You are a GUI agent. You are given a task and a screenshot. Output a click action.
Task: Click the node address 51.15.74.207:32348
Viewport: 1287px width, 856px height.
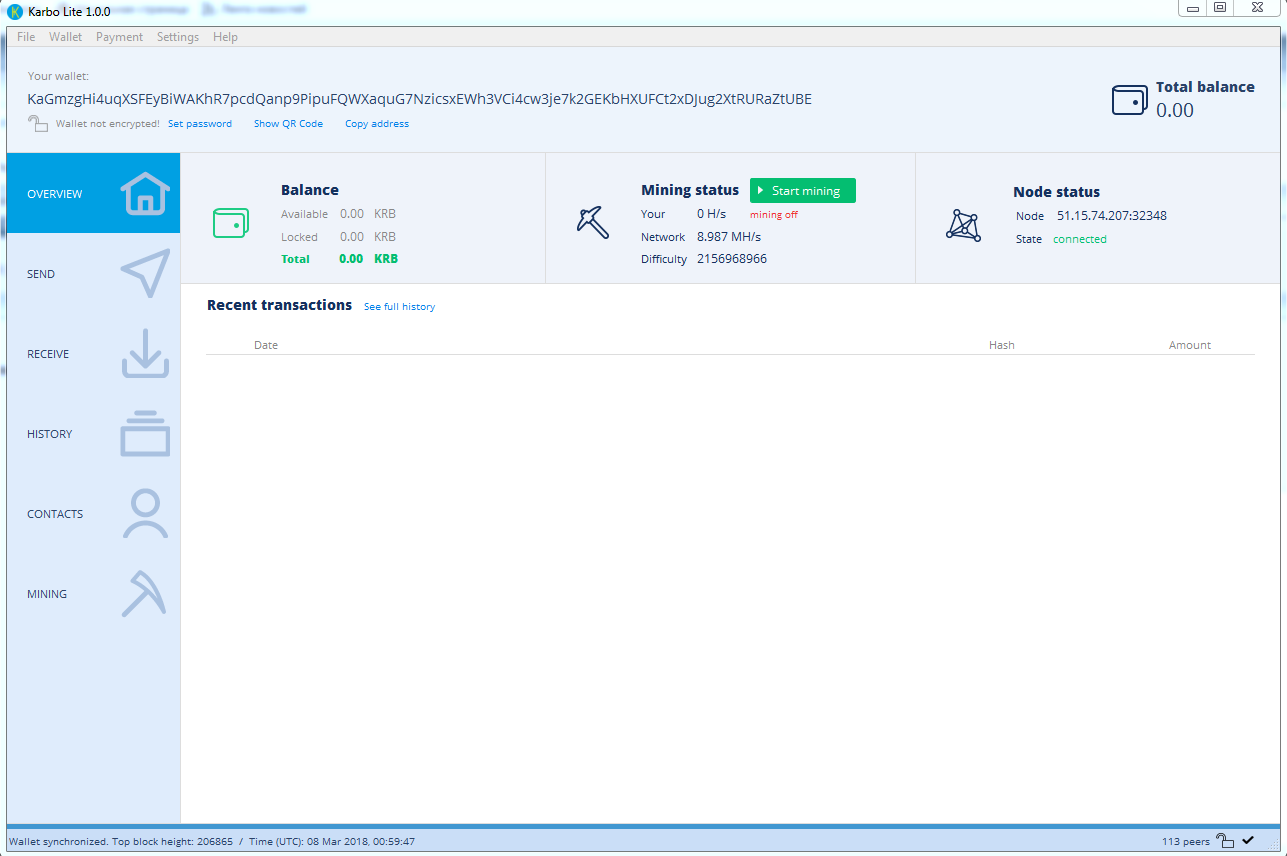pos(1112,215)
